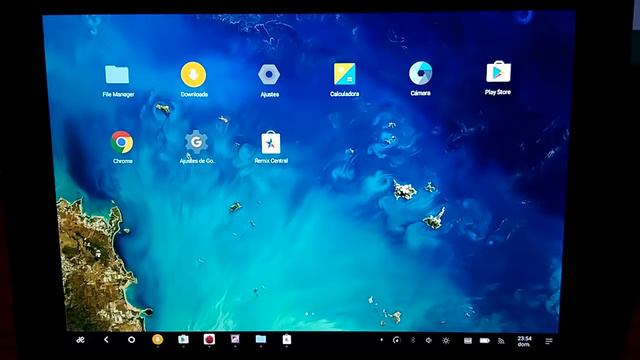The height and width of the screenshot is (360, 640).
Task: Open the keyboard input tray icon
Action: [x=468, y=340]
